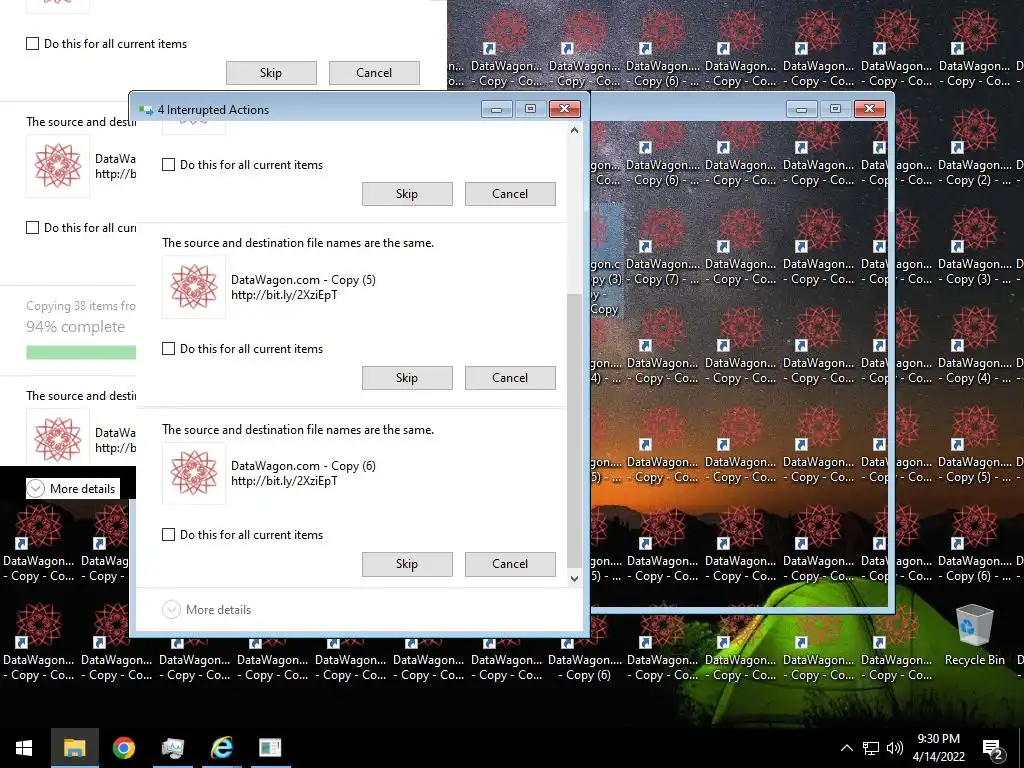Open File Explorer from the taskbar
Screen dimensions: 1024x768
point(74,748)
